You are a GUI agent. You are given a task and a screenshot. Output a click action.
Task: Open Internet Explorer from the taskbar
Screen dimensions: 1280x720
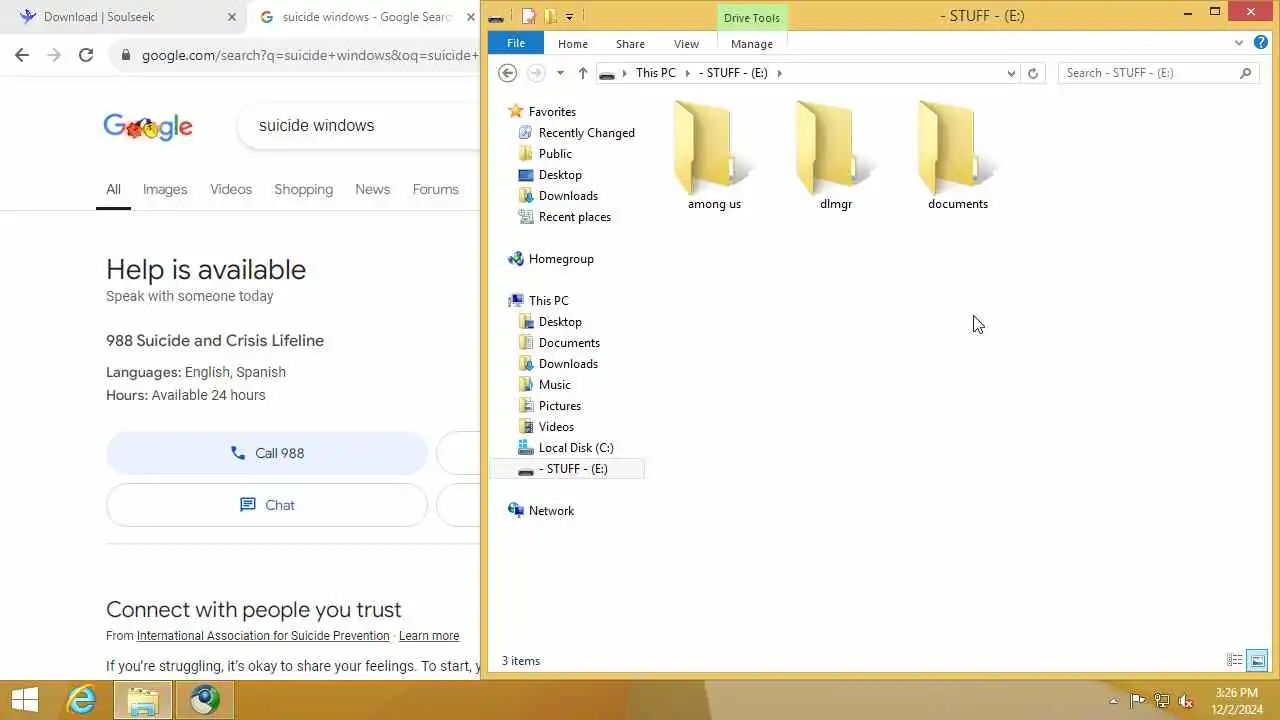tap(81, 700)
